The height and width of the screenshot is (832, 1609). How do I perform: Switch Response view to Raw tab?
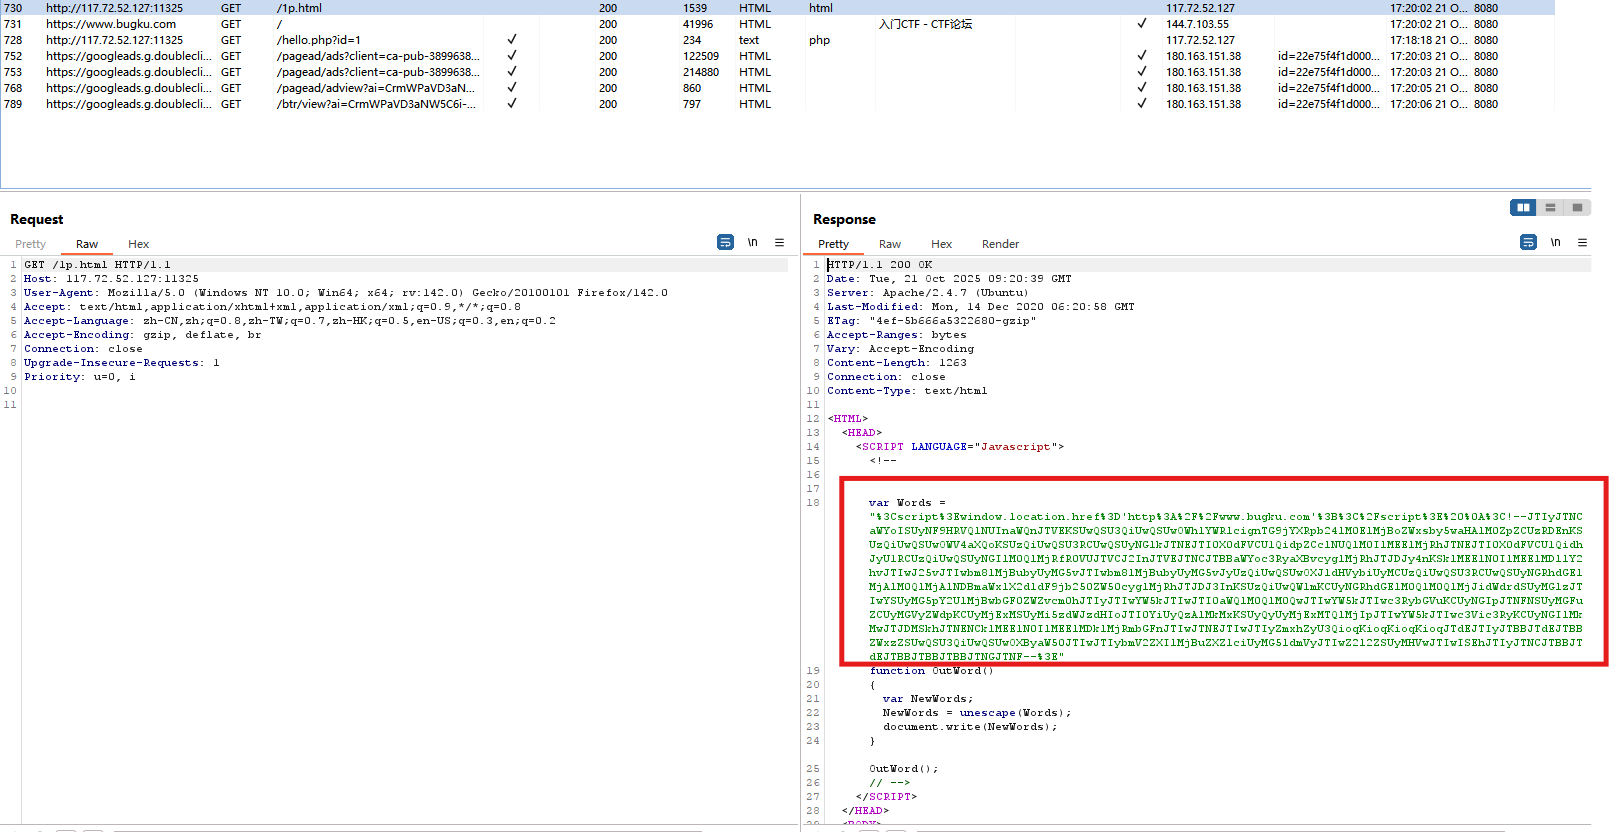pyautogui.click(x=890, y=244)
